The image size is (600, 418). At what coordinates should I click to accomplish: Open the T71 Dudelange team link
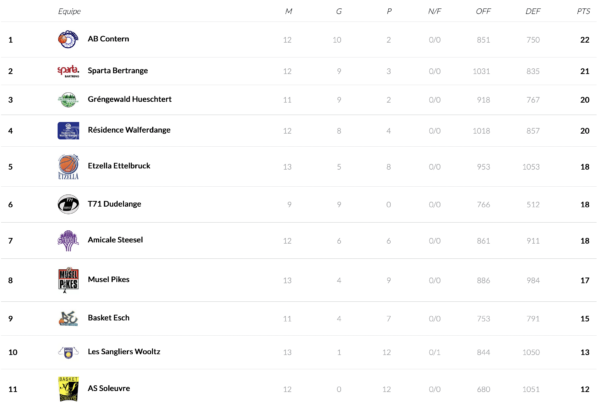(x=113, y=203)
